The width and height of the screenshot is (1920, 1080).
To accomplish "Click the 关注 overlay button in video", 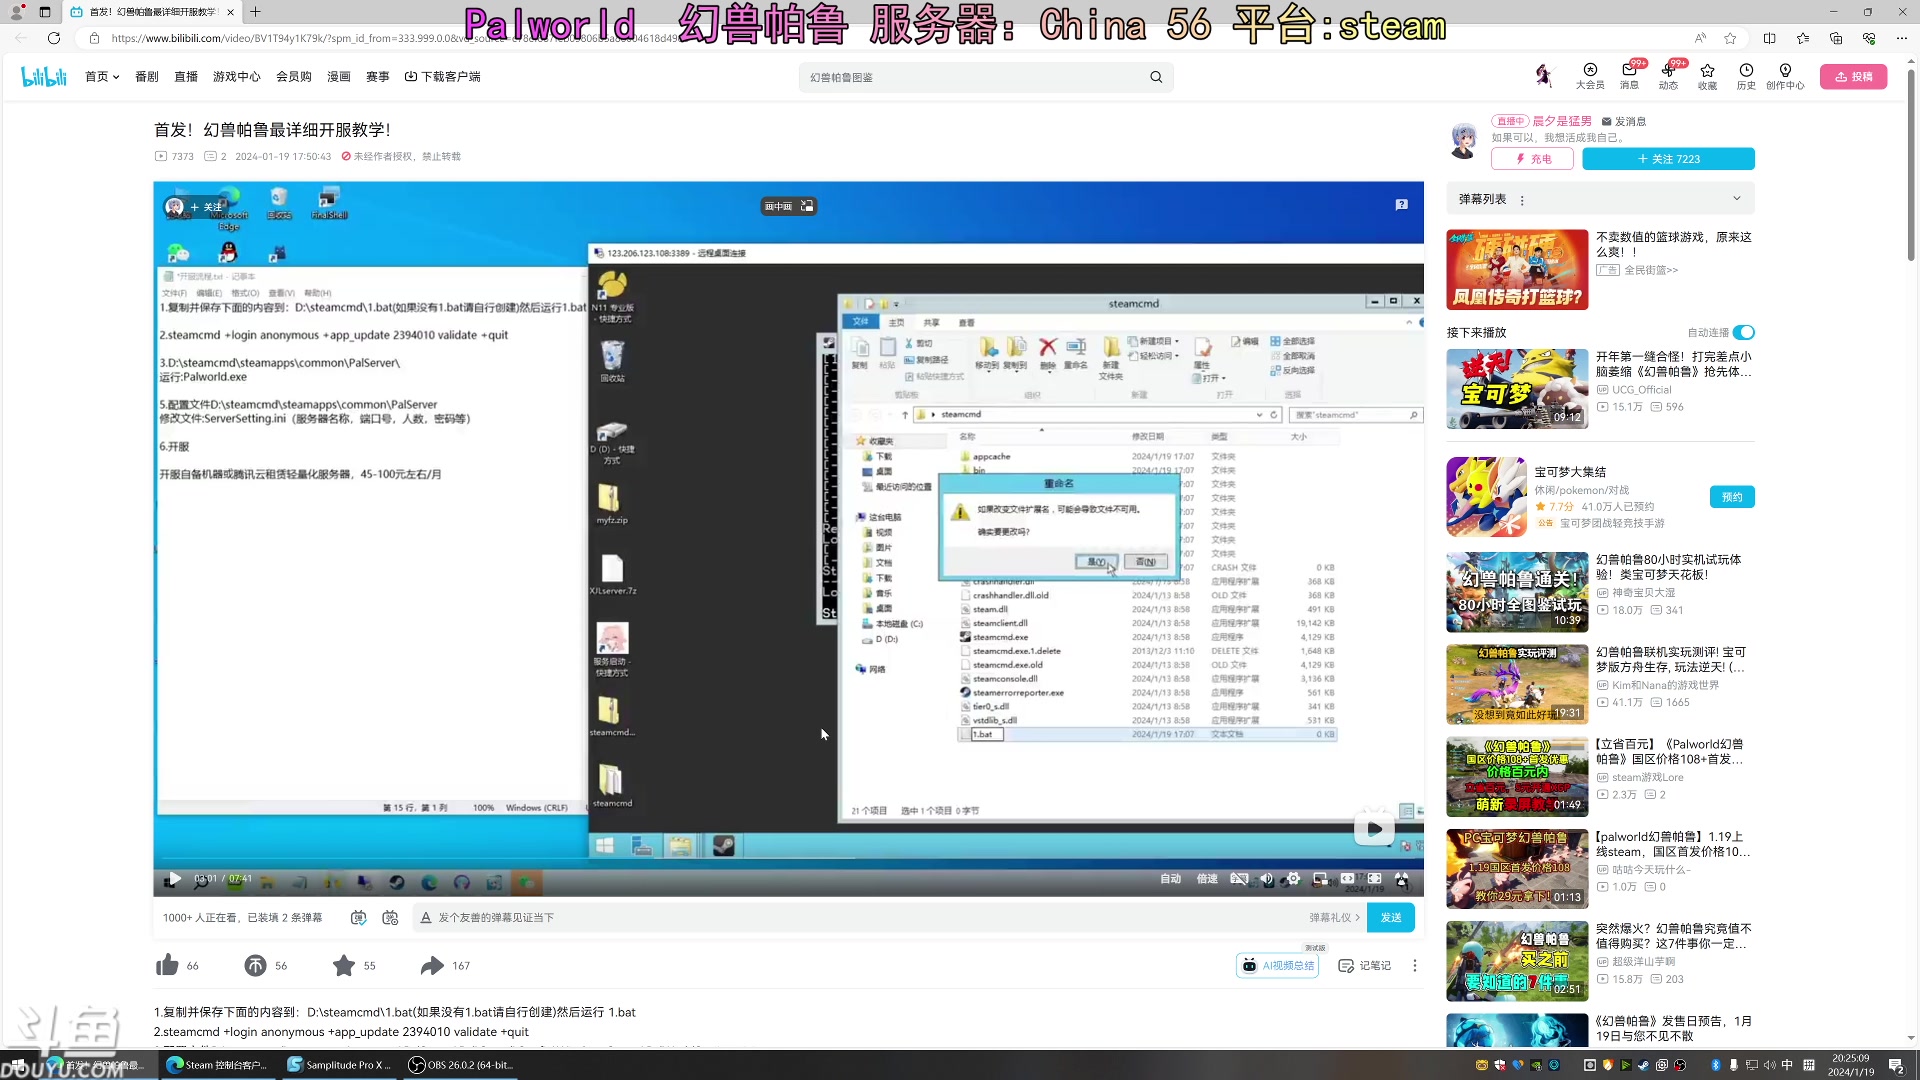I will coord(206,207).
